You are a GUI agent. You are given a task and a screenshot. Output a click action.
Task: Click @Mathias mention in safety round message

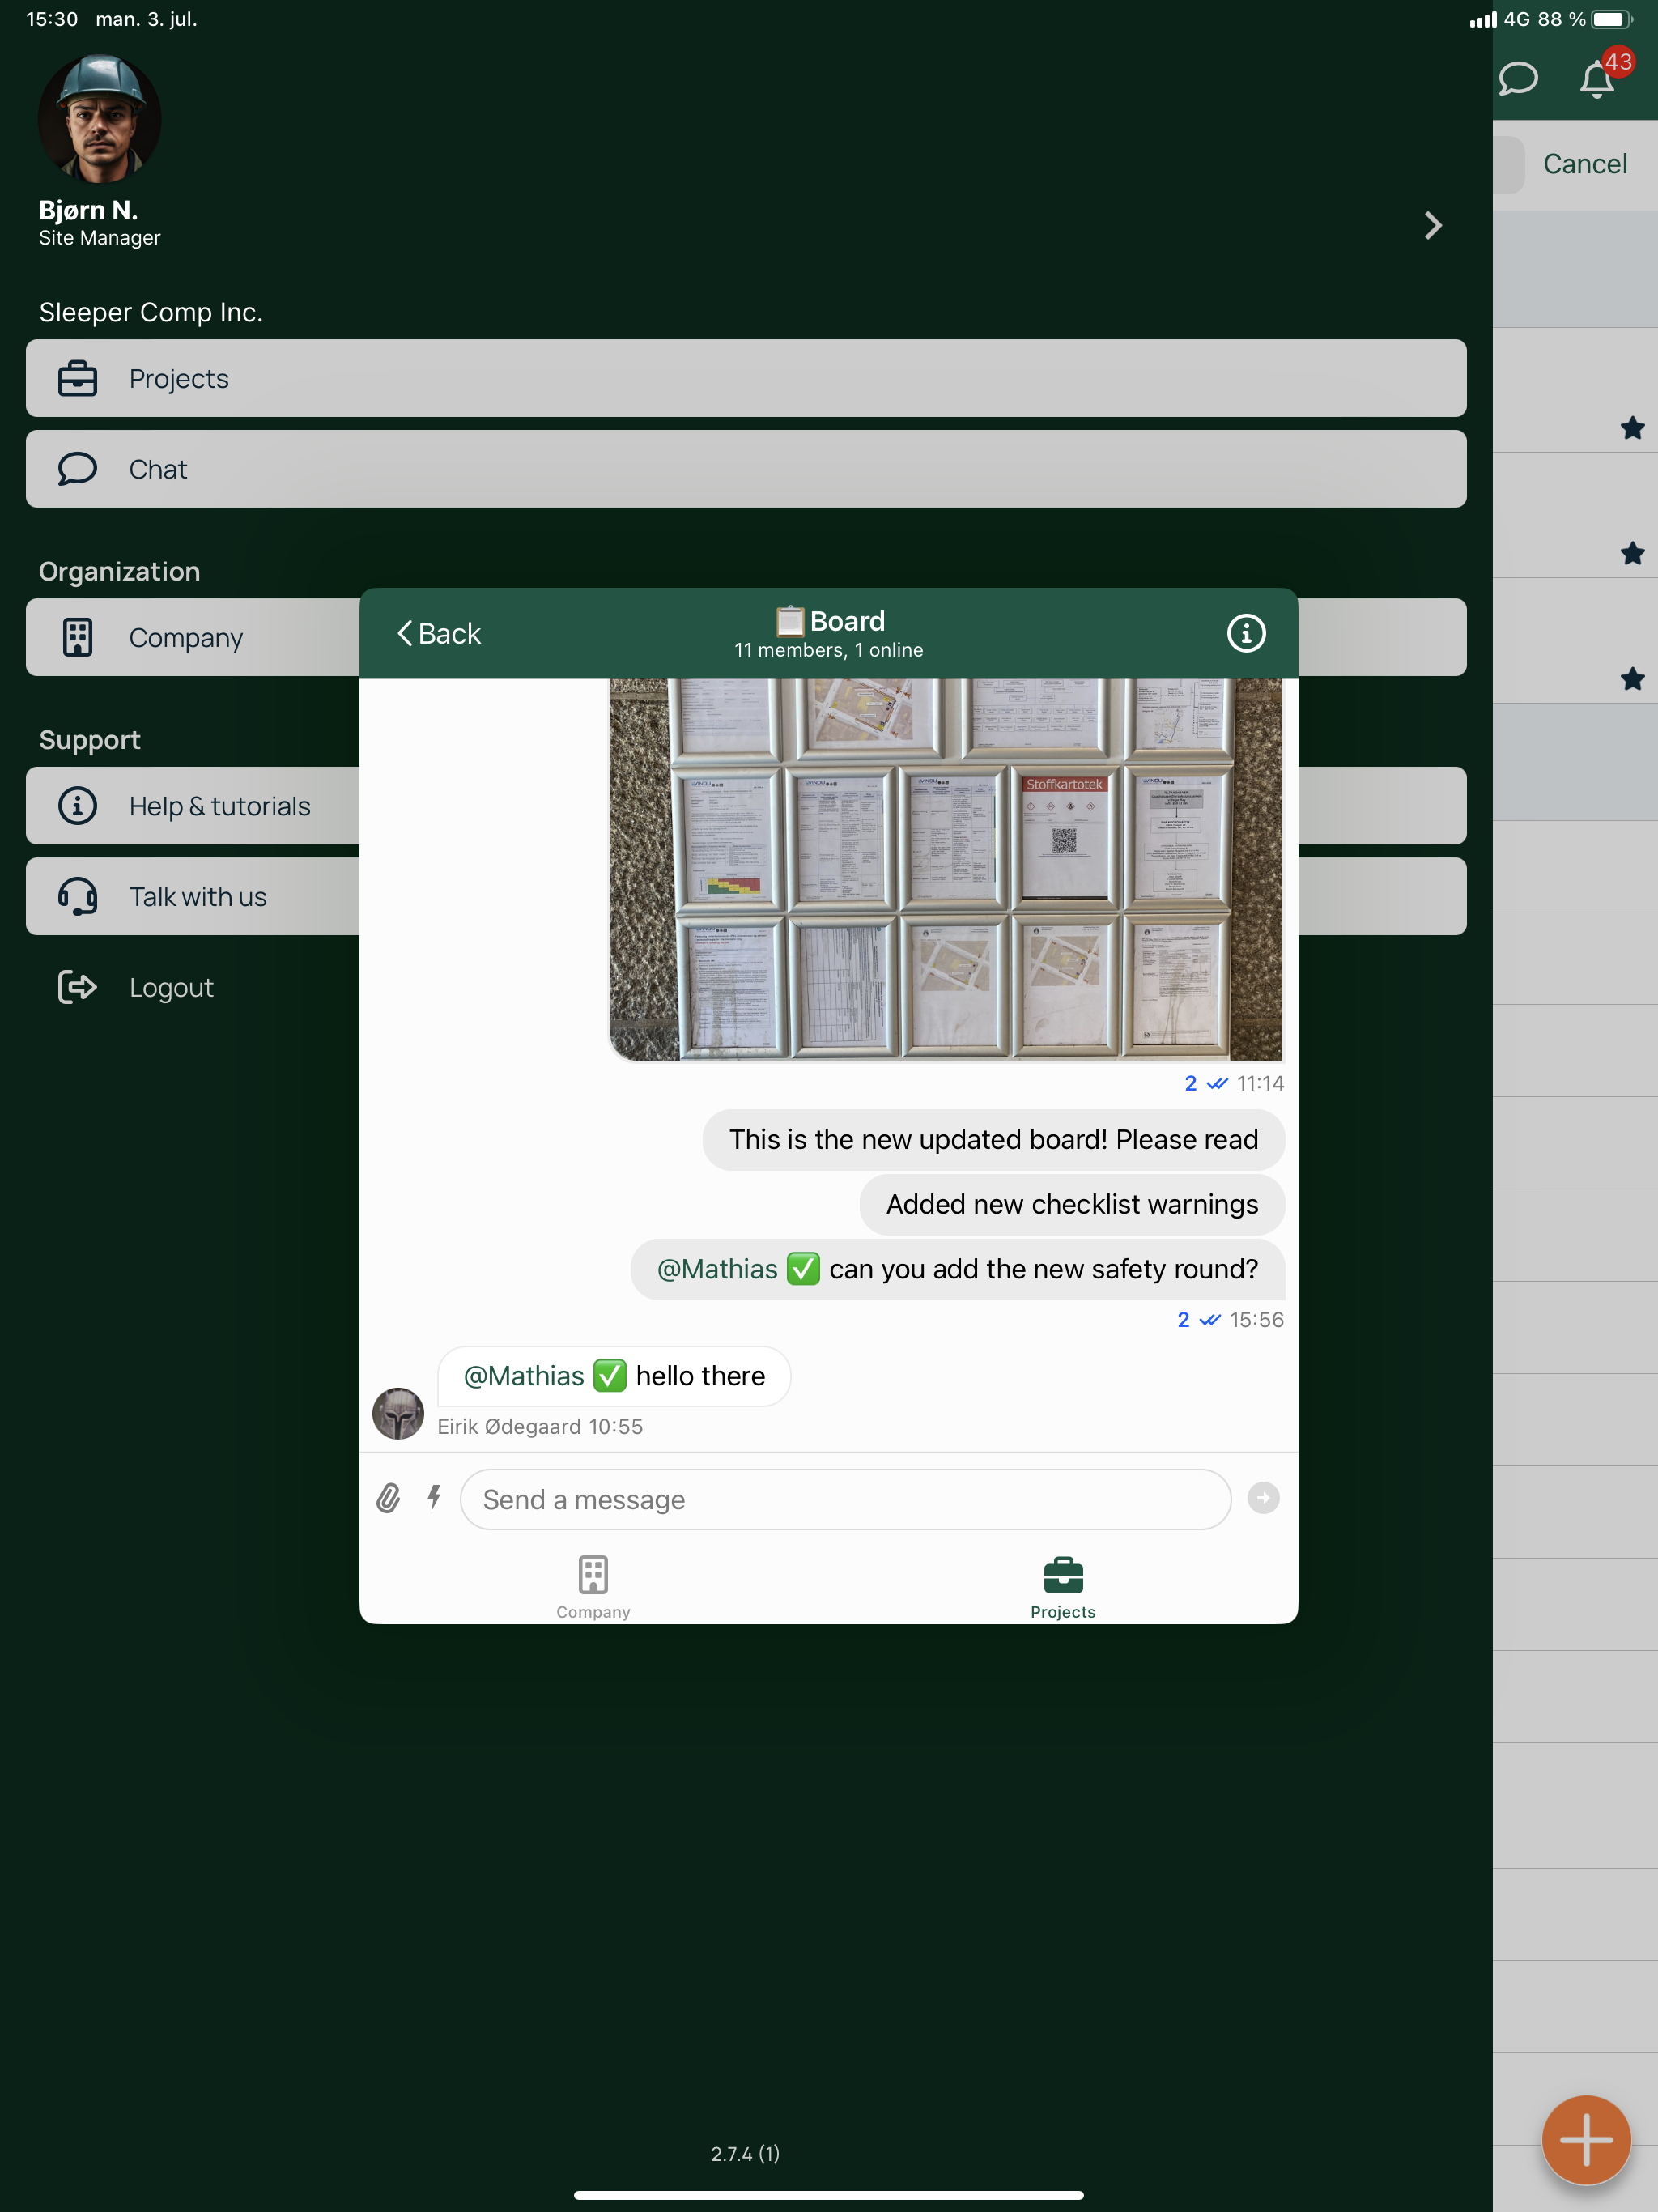(x=717, y=1269)
